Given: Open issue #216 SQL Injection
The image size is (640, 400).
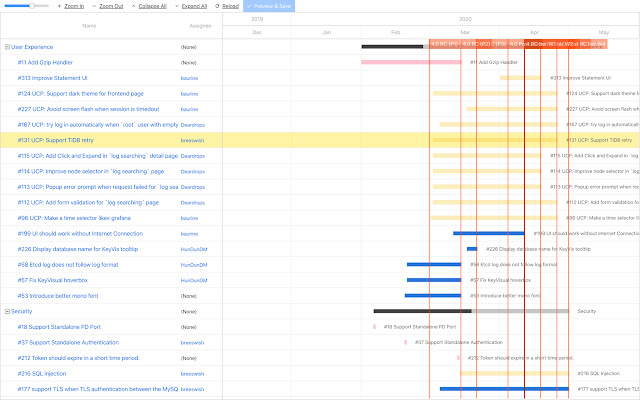Looking at the screenshot, I should click(x=42, y=373).
